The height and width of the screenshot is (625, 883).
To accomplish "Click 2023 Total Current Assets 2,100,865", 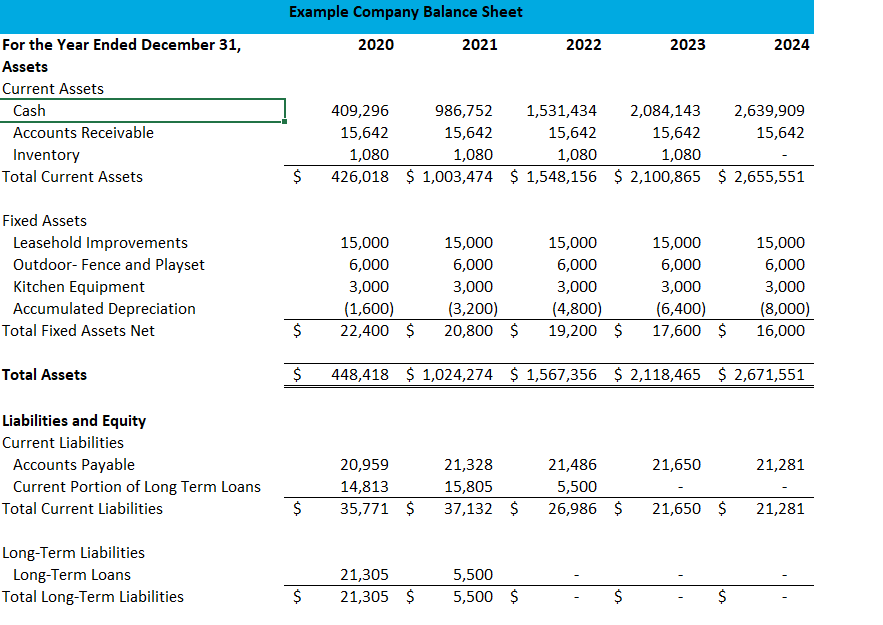I will pos(665,177).
